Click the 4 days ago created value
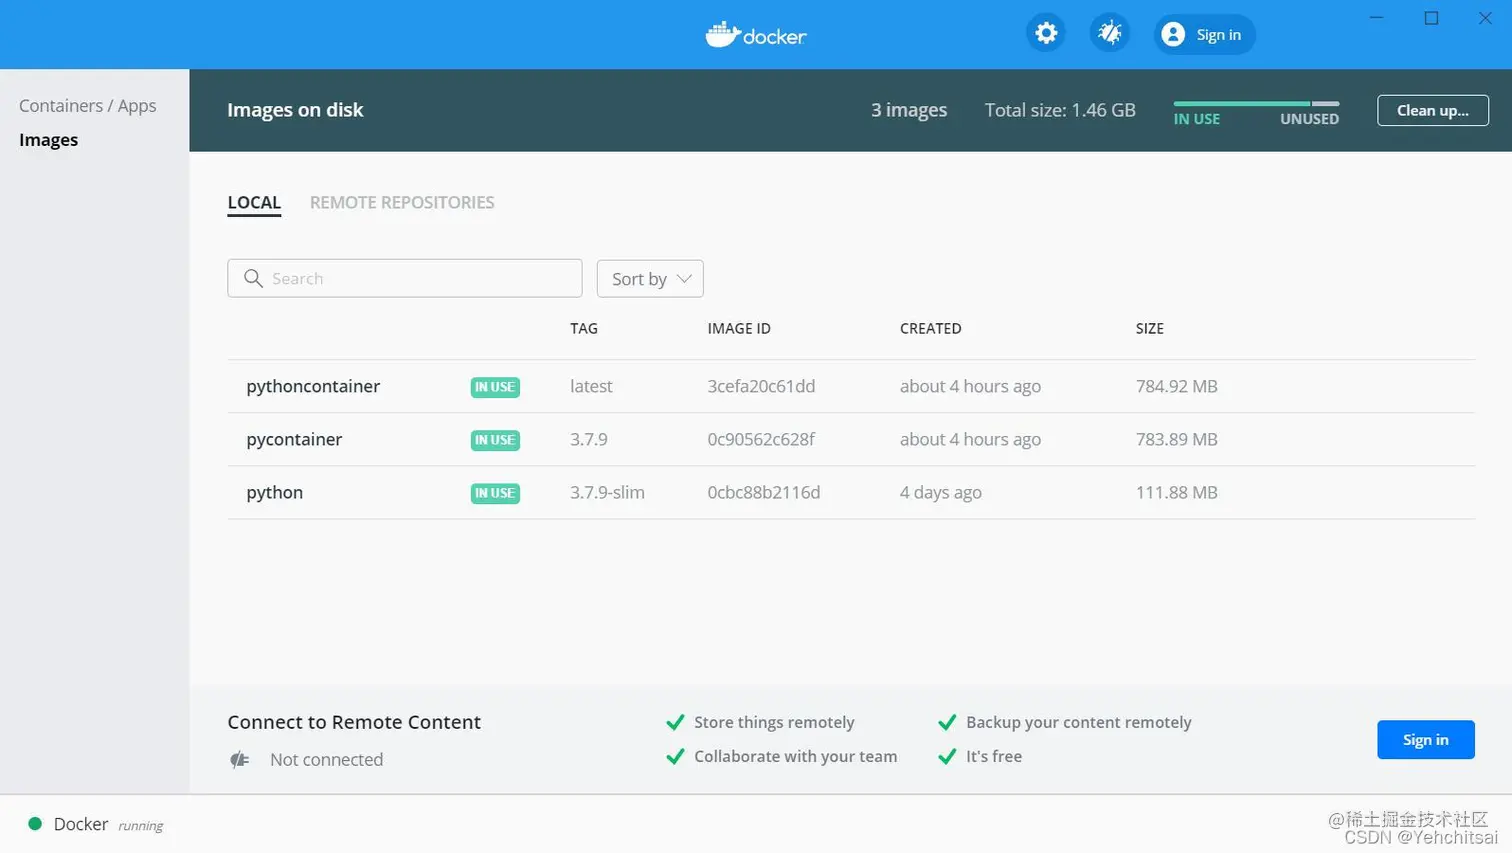The image size is (1512, 853). [941, 492]
